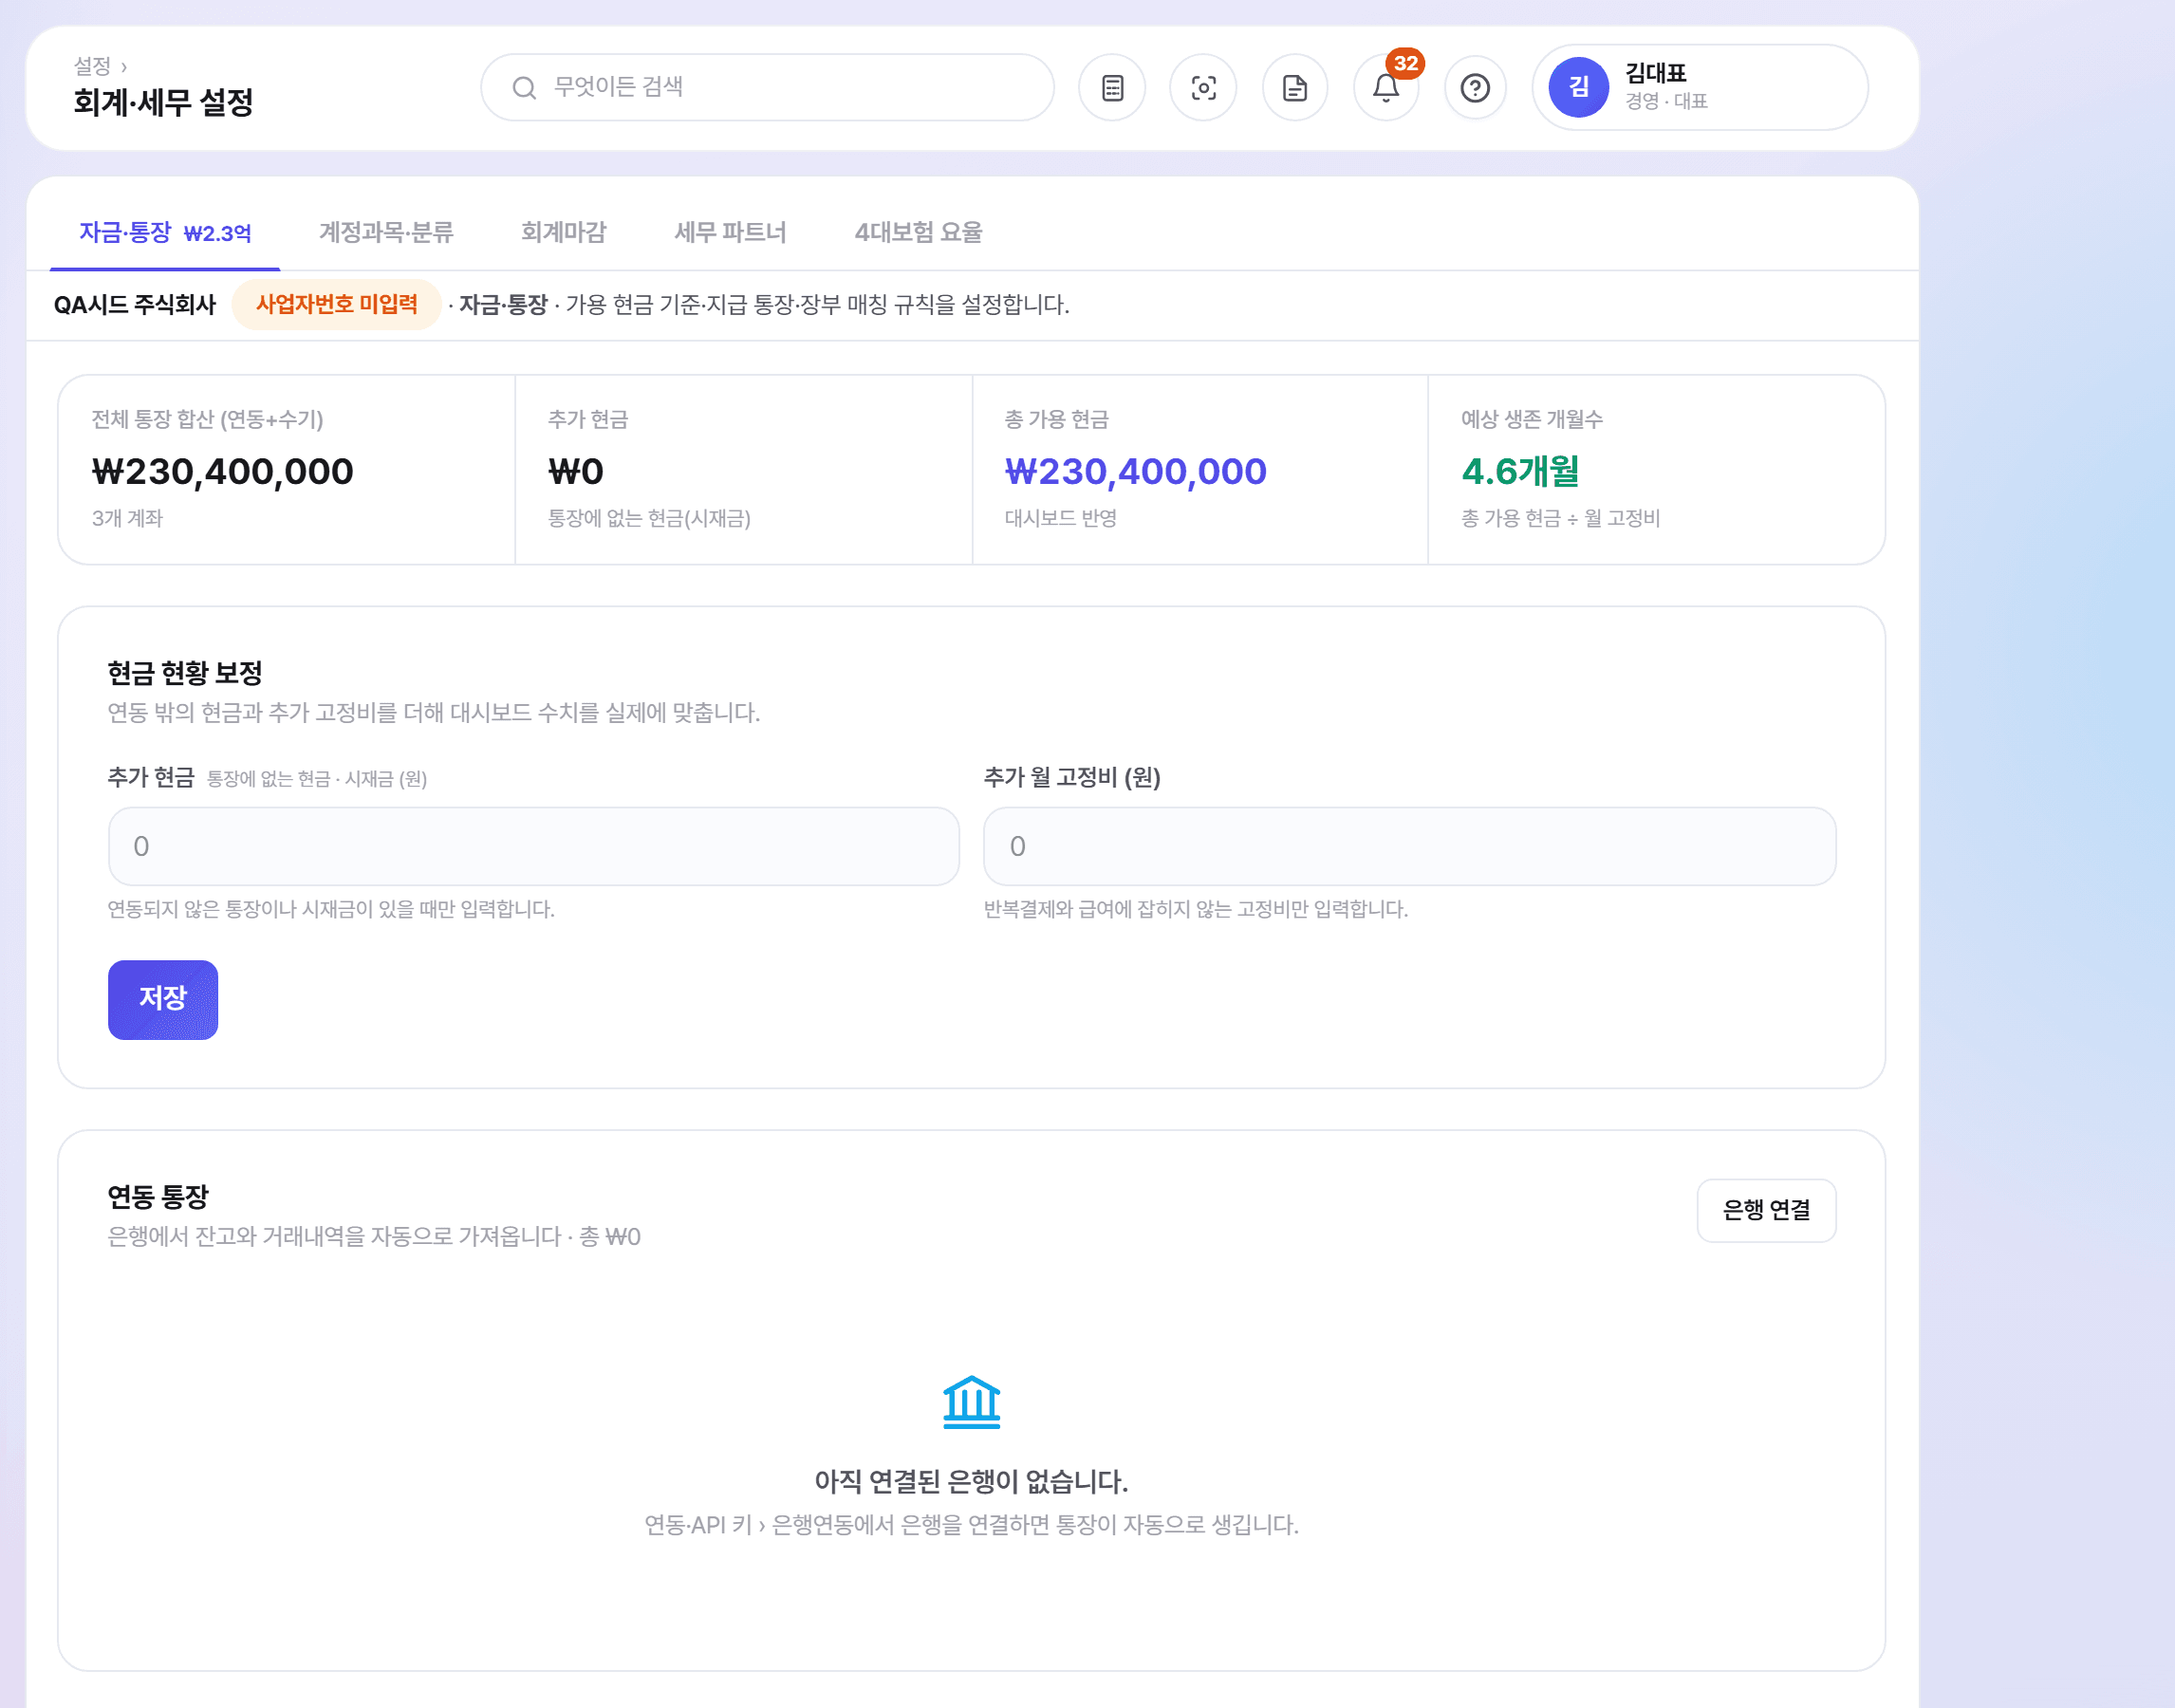Click the 사업자번호 미입력 badge

[x=336, y=304]
